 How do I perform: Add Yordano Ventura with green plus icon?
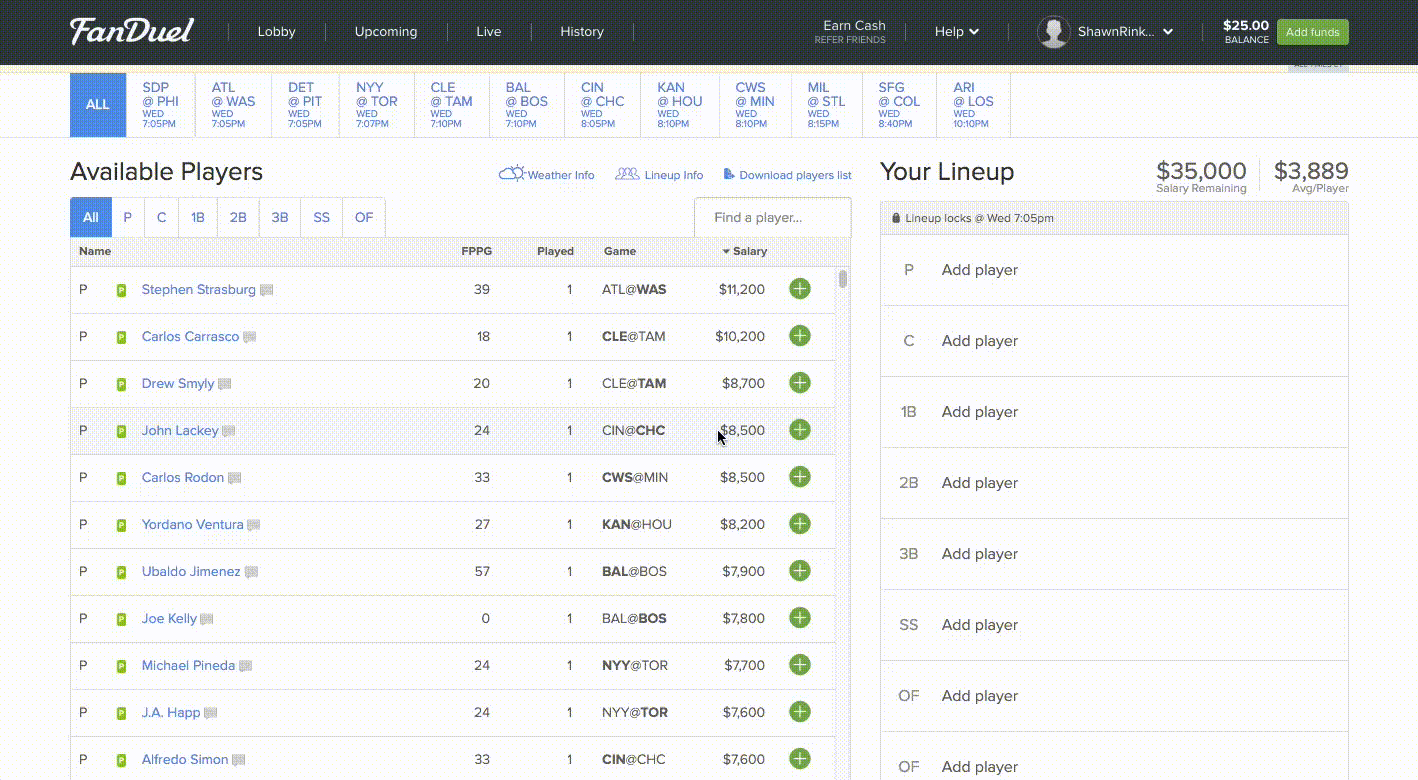tap(800, 524)
